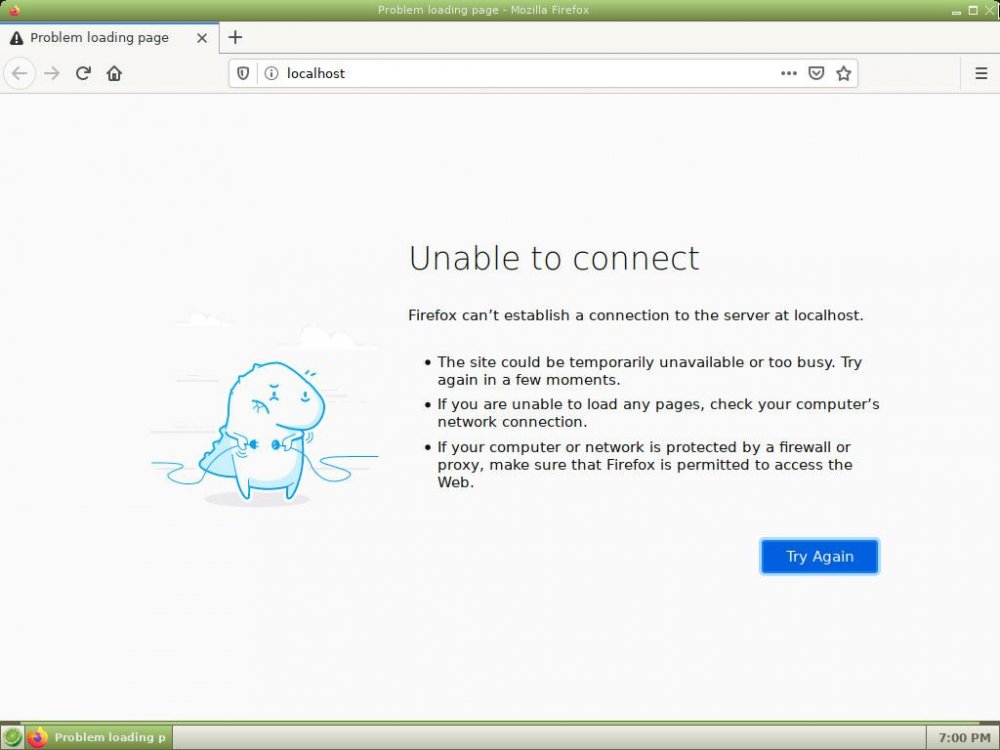Click the forward navigation arrow
1000x750 pixels.
[52, 73]
